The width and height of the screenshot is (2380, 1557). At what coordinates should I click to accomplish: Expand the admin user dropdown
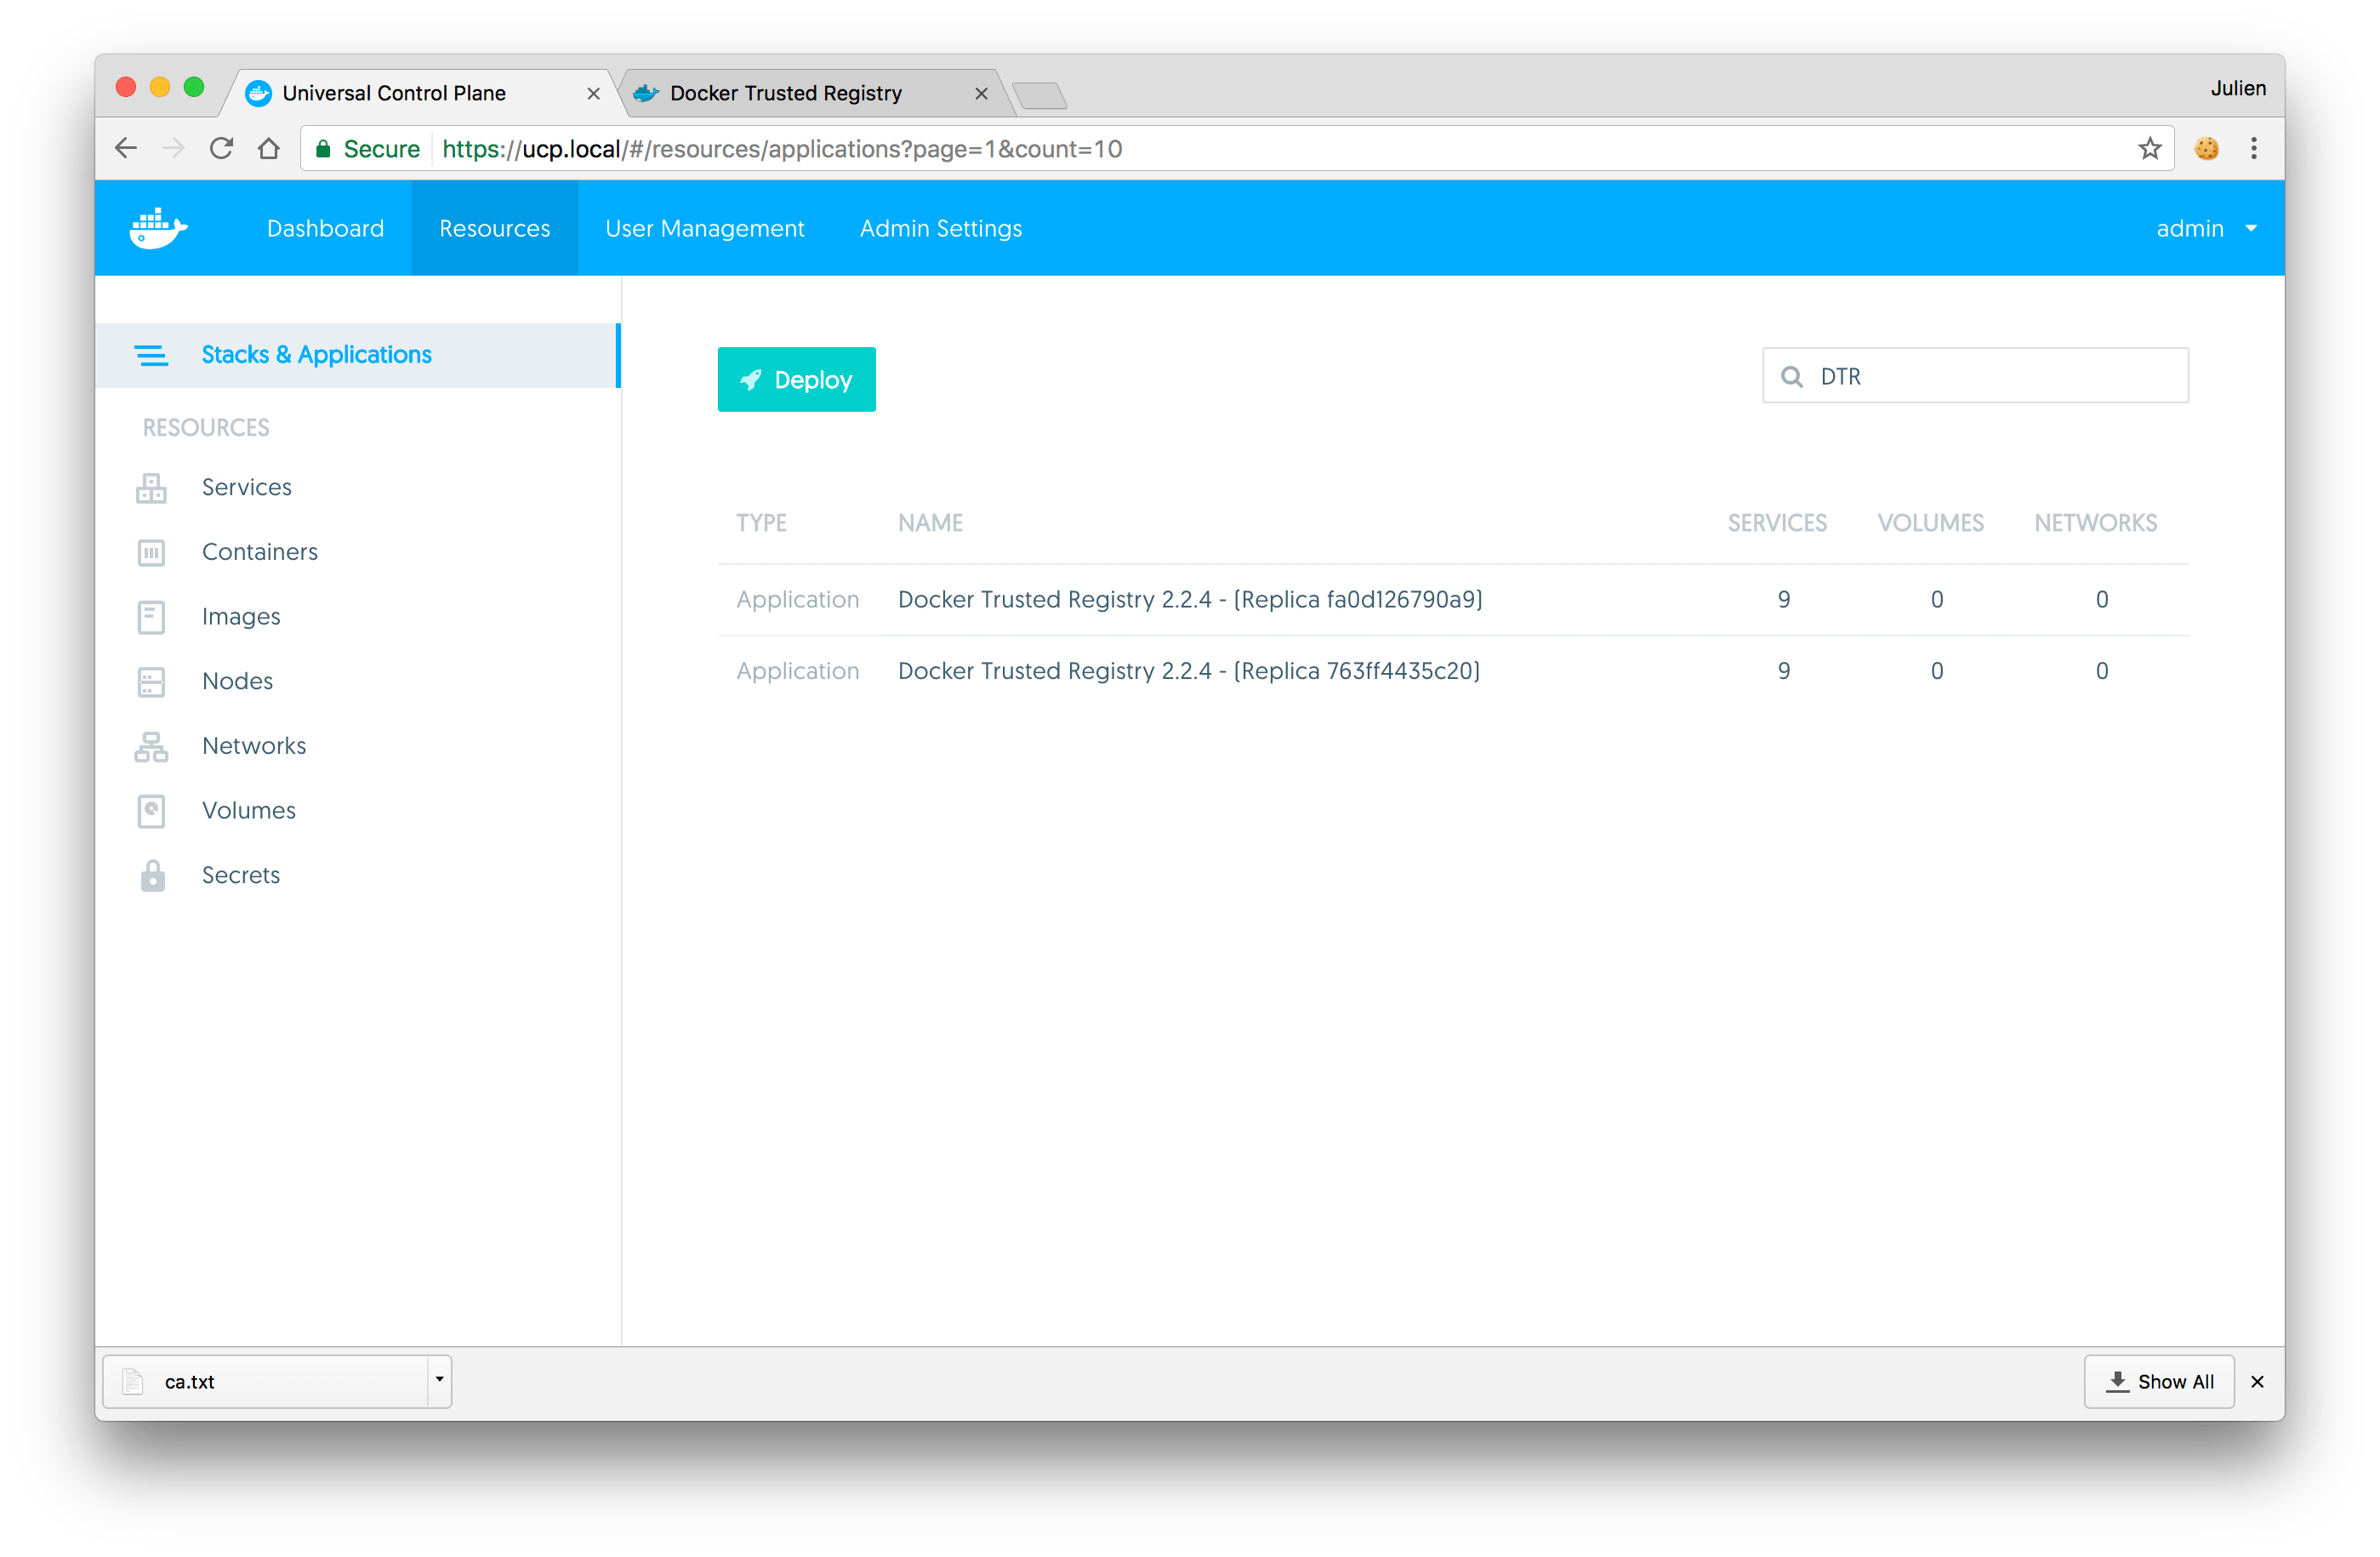point(2205,228)
